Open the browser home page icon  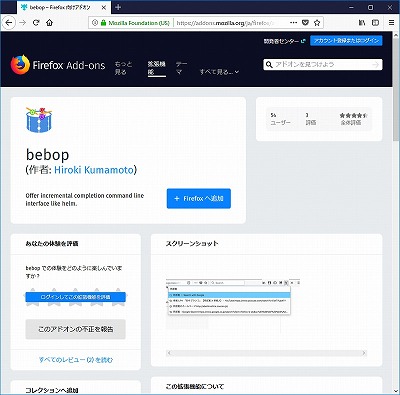(49, 23)
